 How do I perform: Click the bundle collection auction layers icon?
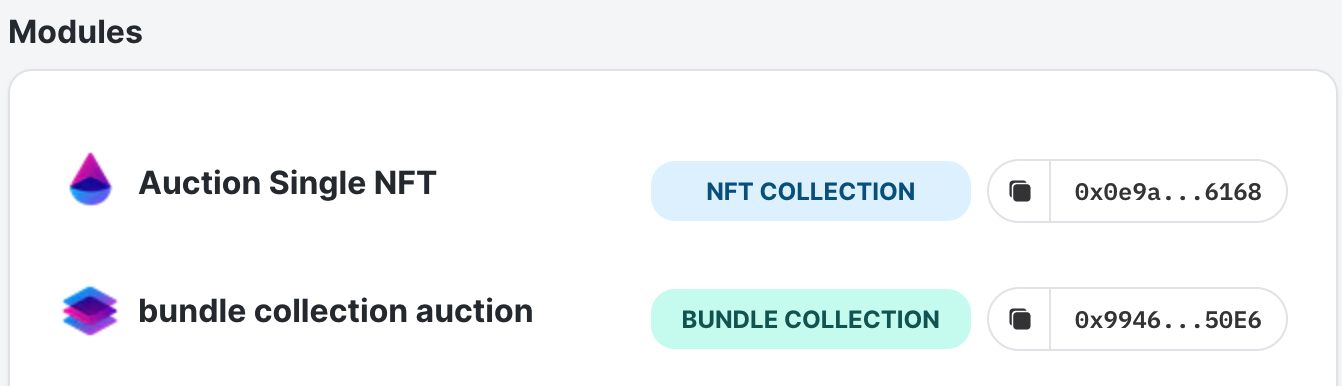(90, 312)
